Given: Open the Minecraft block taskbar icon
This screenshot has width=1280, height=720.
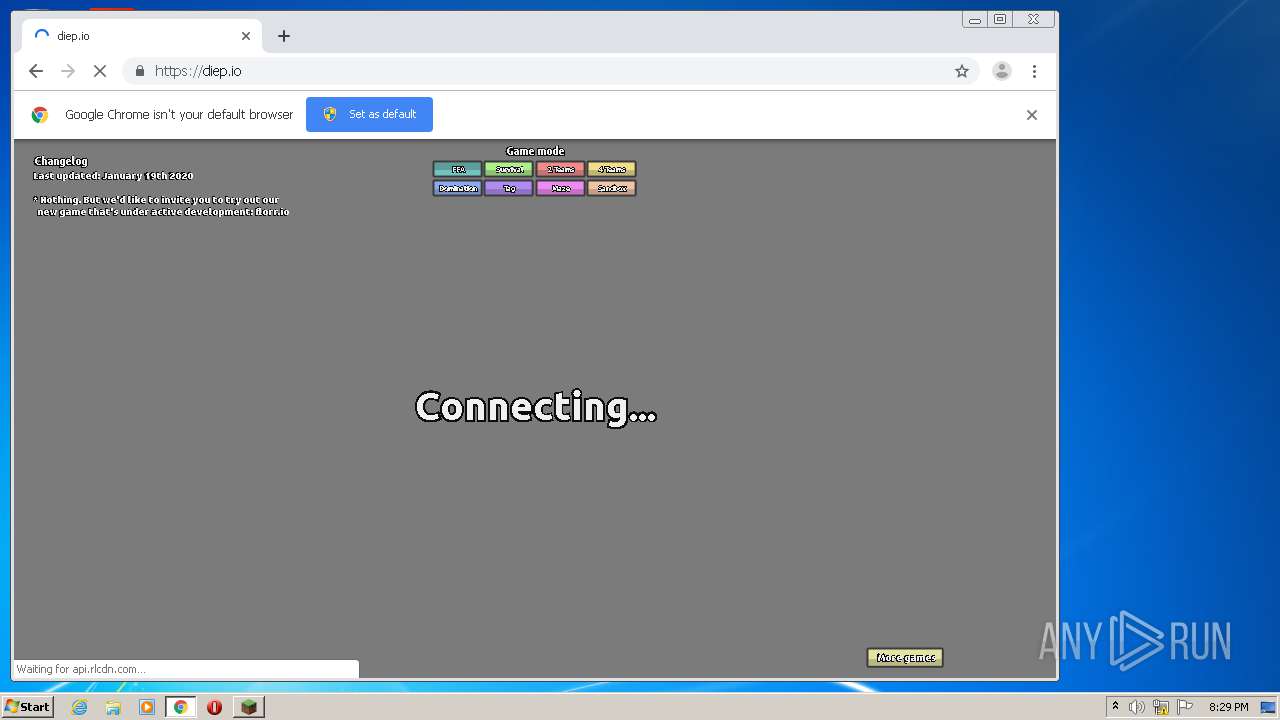Looking at the screenshot, I should (248, 707).
